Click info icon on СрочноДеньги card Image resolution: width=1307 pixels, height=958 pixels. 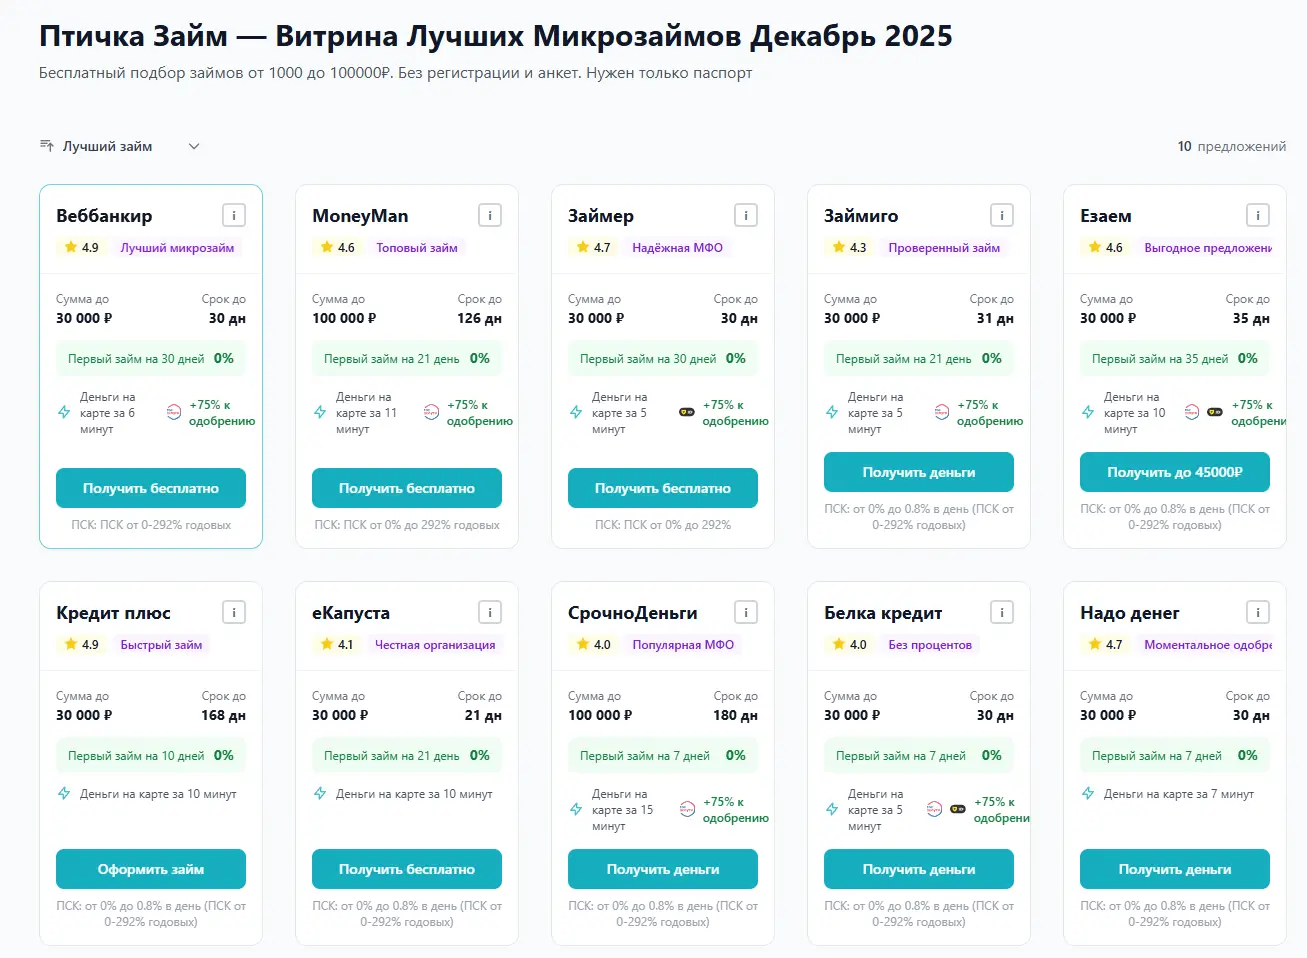coord(746,612)
